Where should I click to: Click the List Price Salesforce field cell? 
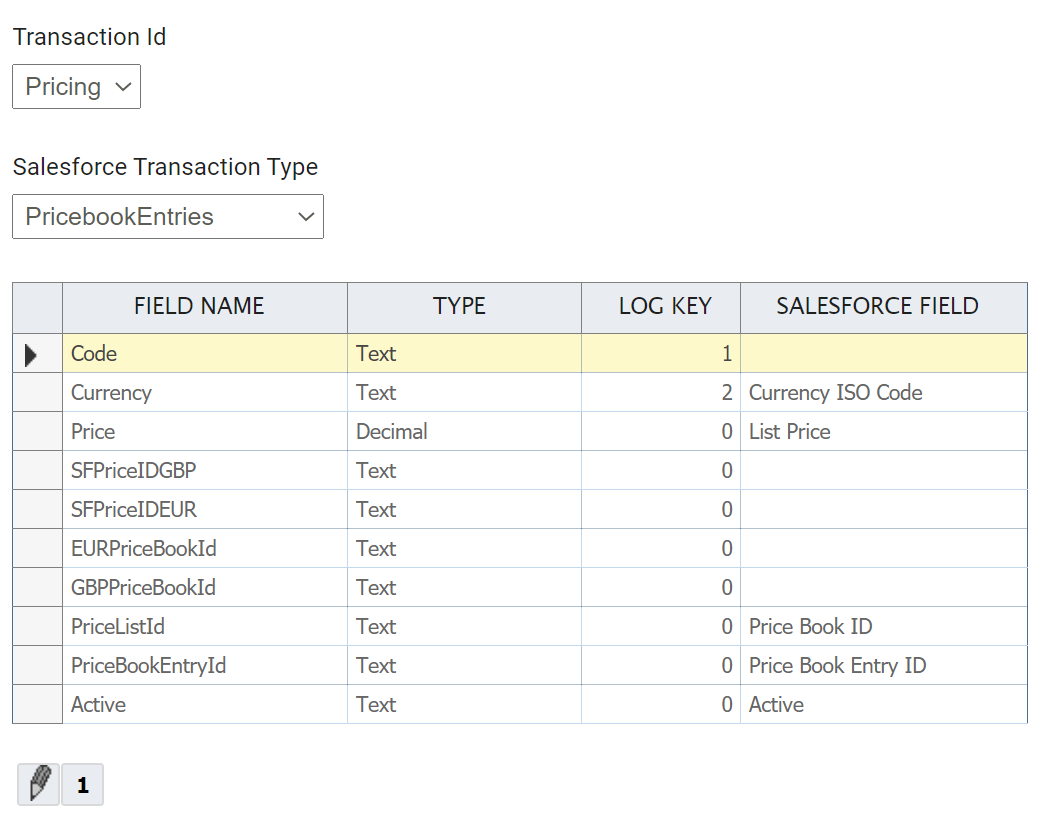[790, 432]
